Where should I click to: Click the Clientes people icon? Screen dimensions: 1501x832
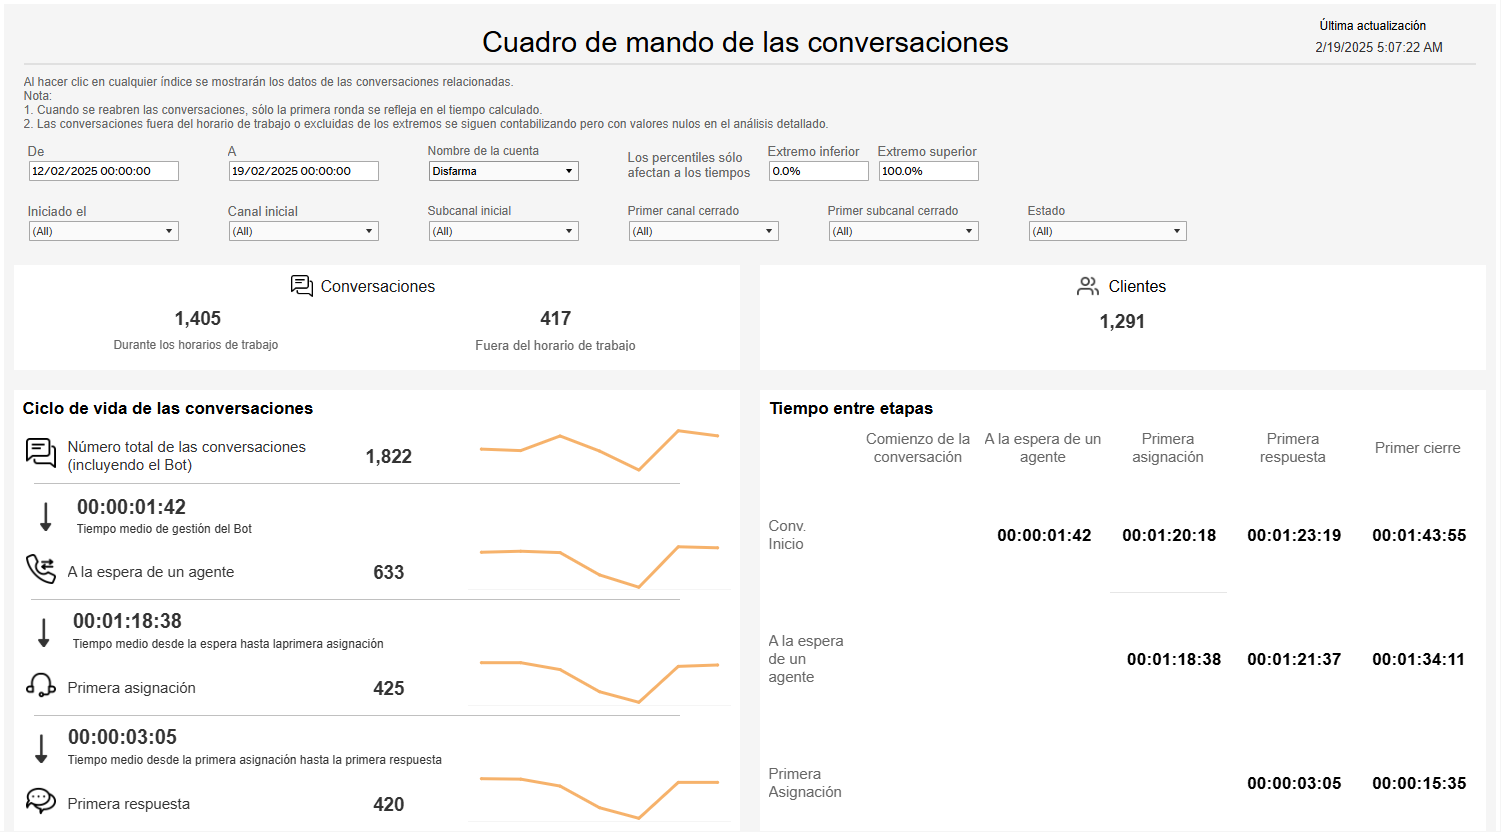pyautogui.click(x=1088, y=286)
